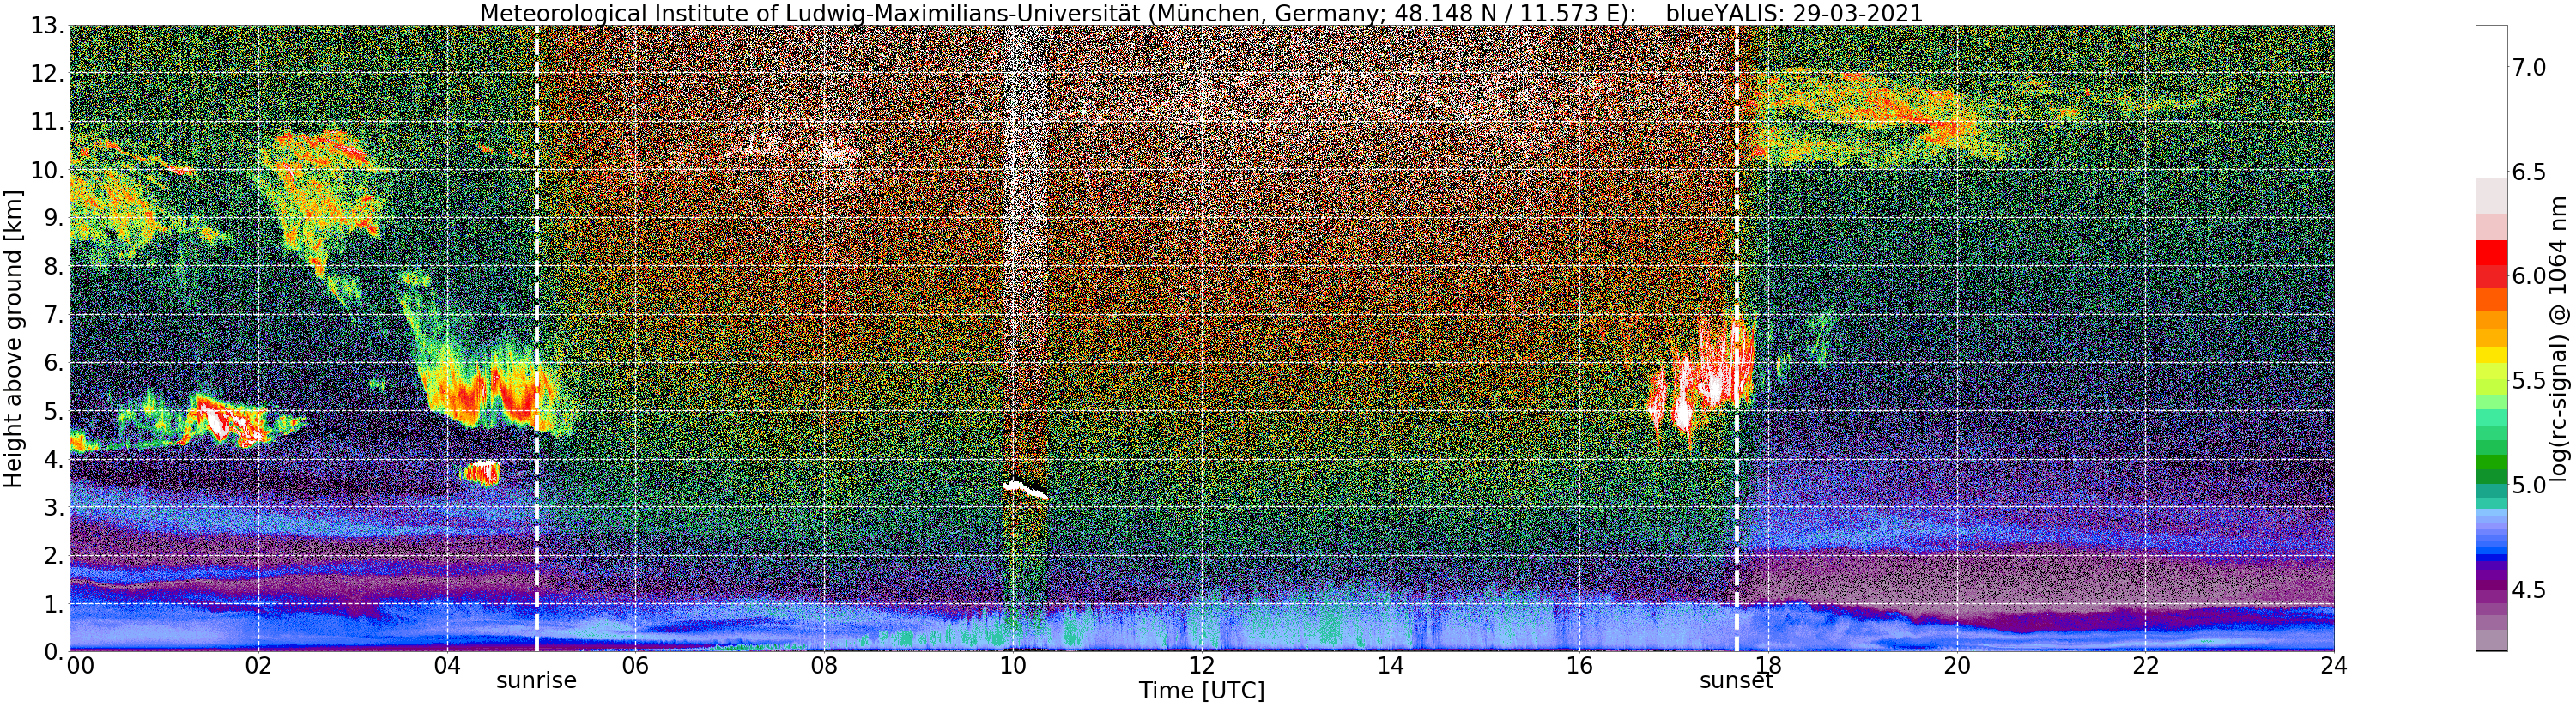Click the y-axis tick label '11.'
The image size is (2576, 707).
(x=47, y=122)
